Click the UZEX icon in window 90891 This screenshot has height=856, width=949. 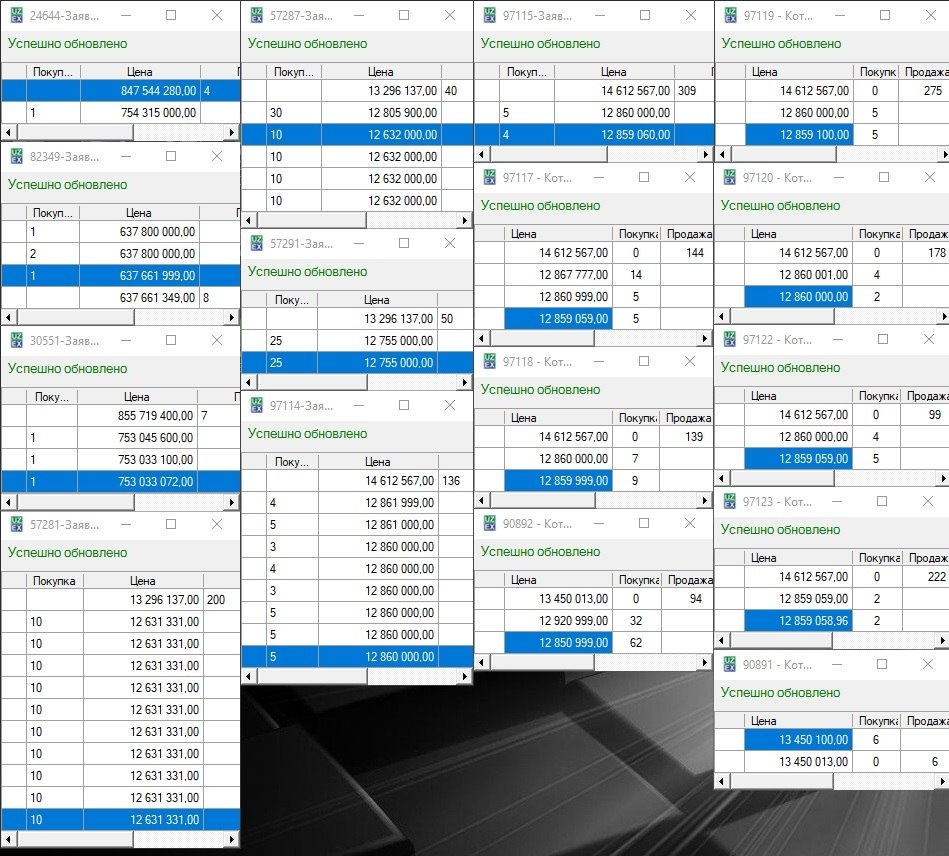pyautogui.click(x=730, y=664)
